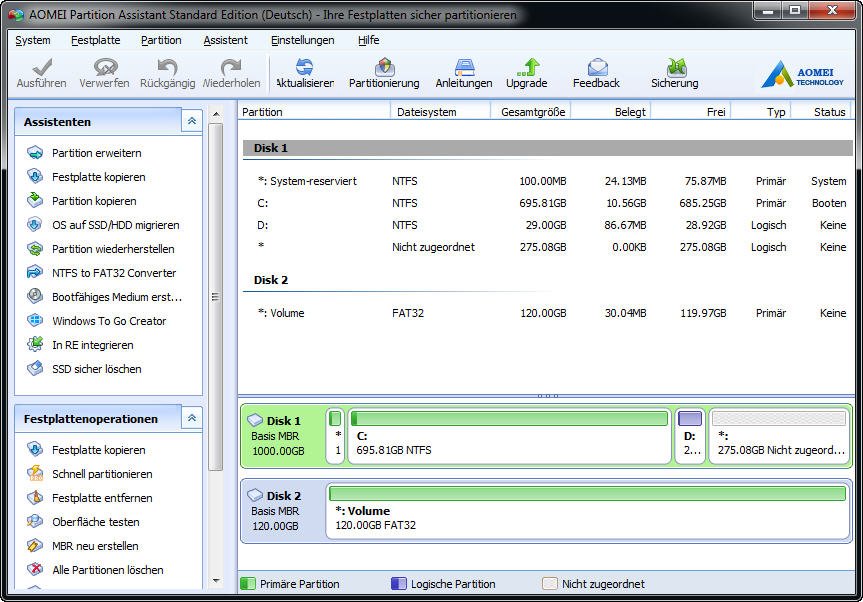This screenshot has height=602, width=863.
Task: Select the System-reserviert partition row
Action: click(x=548, y=181)
